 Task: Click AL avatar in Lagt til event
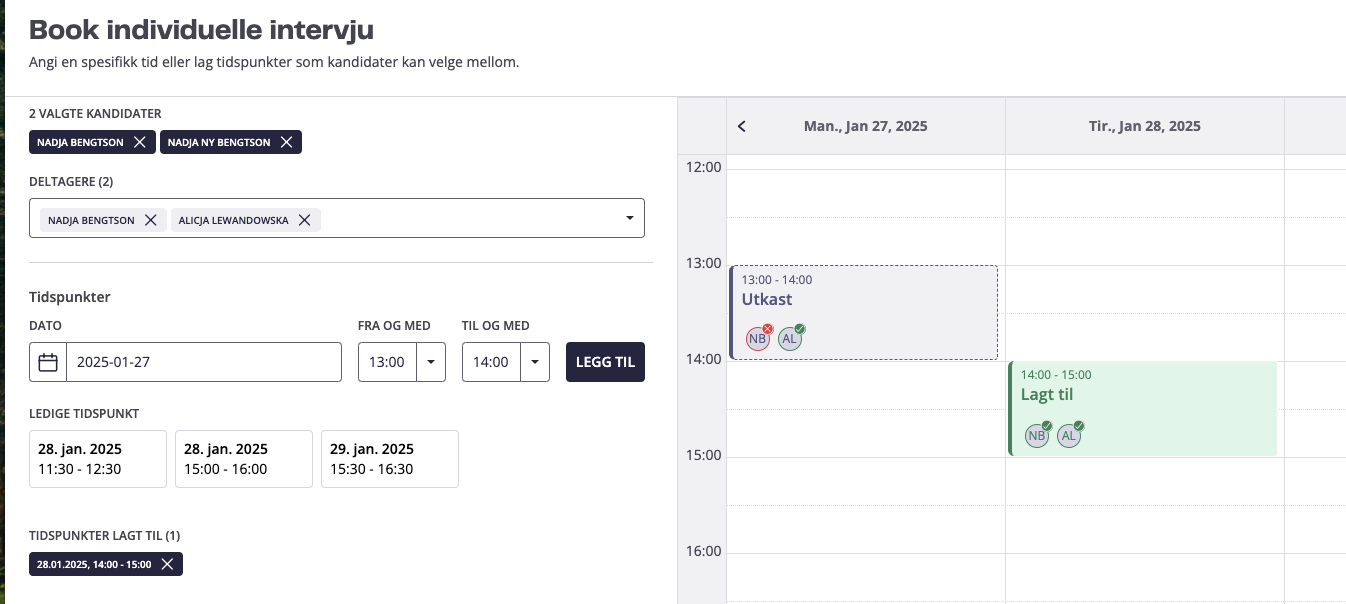[x=1069, y=435]
